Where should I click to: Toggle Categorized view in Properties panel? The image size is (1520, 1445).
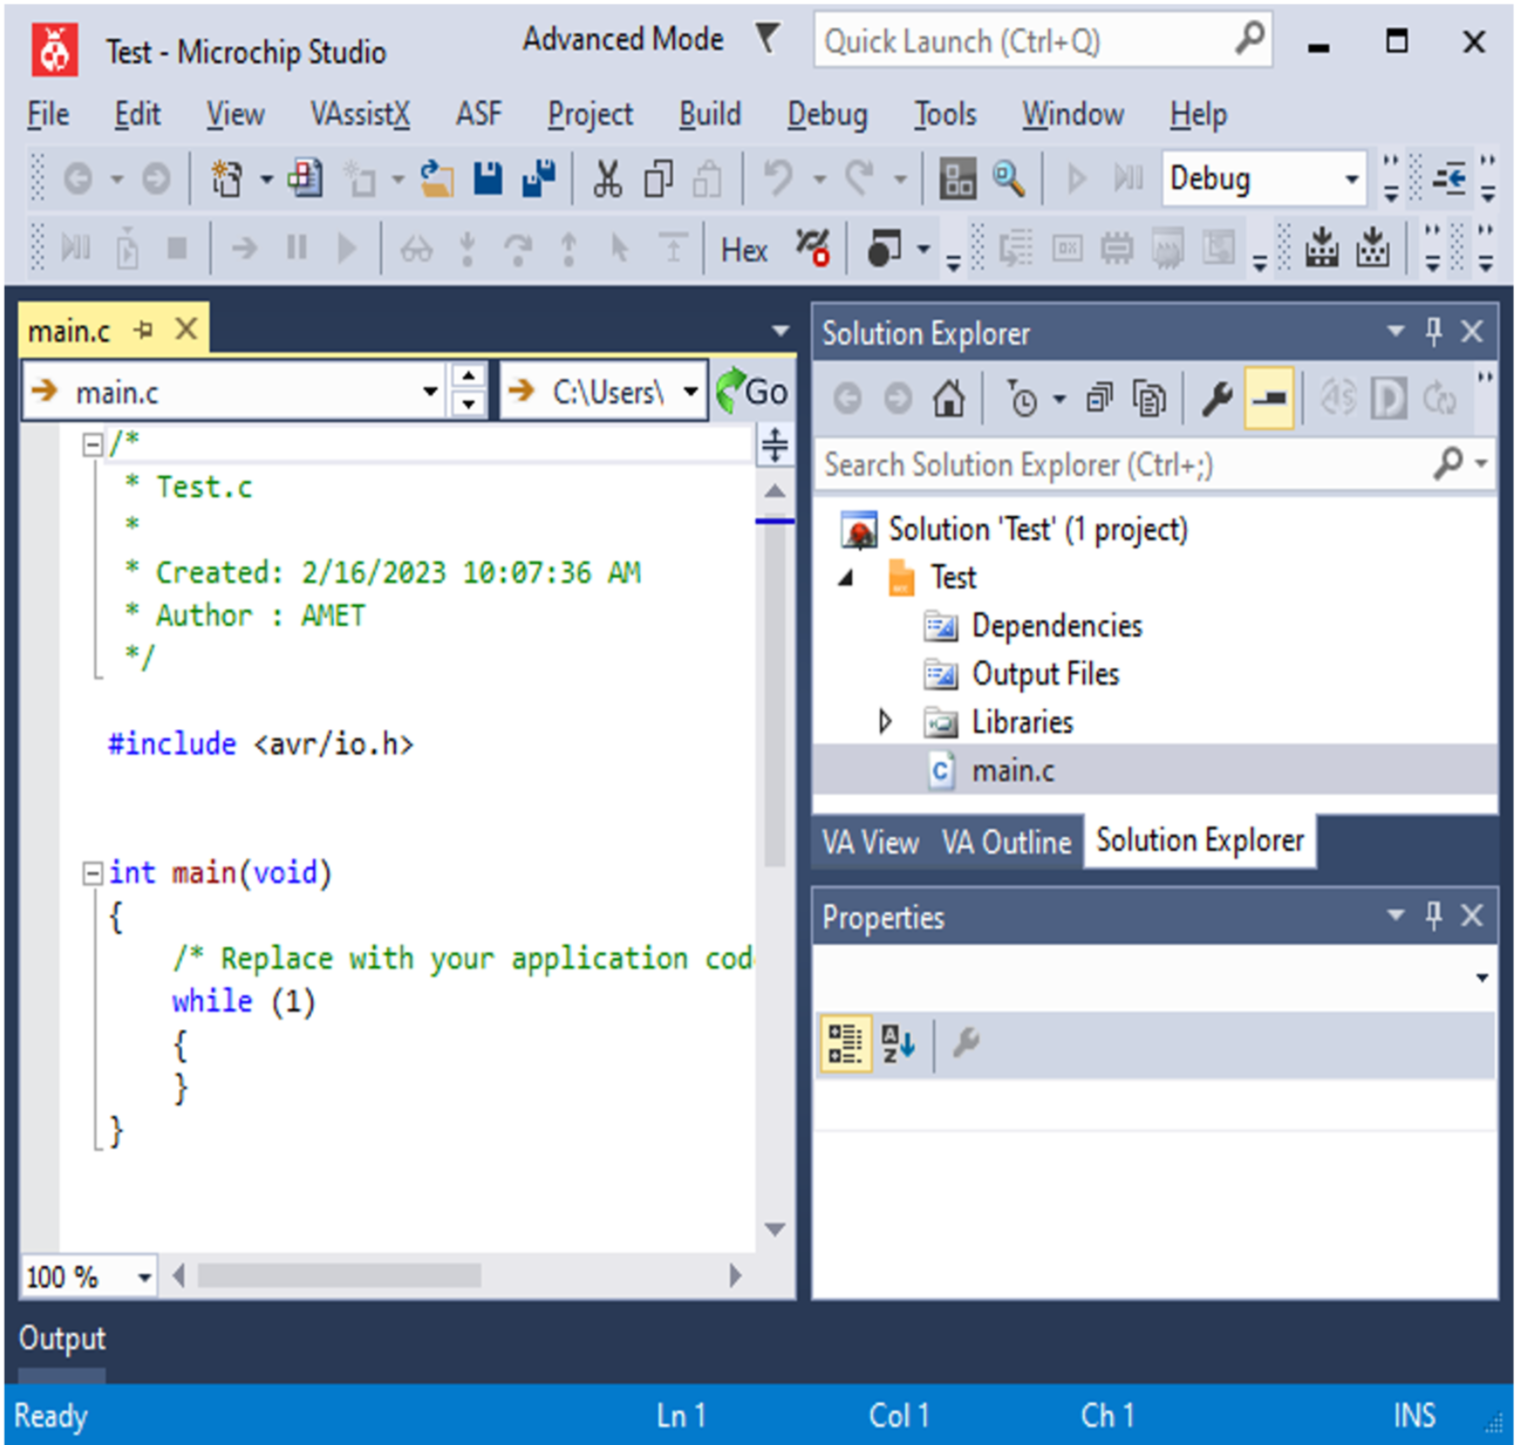(845, 1044)
